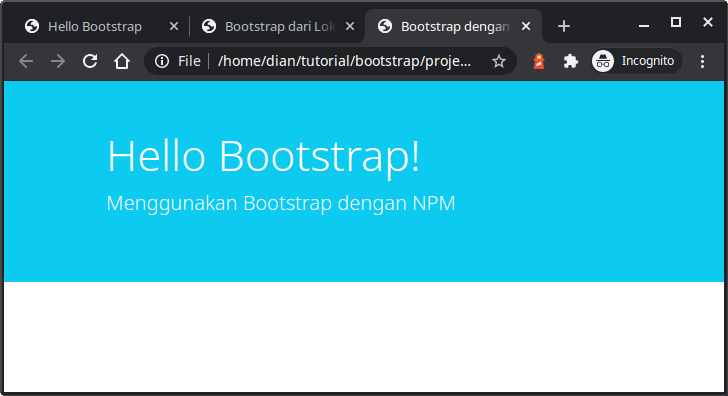Maximize the browser window
728x396 pixels.
676,22
